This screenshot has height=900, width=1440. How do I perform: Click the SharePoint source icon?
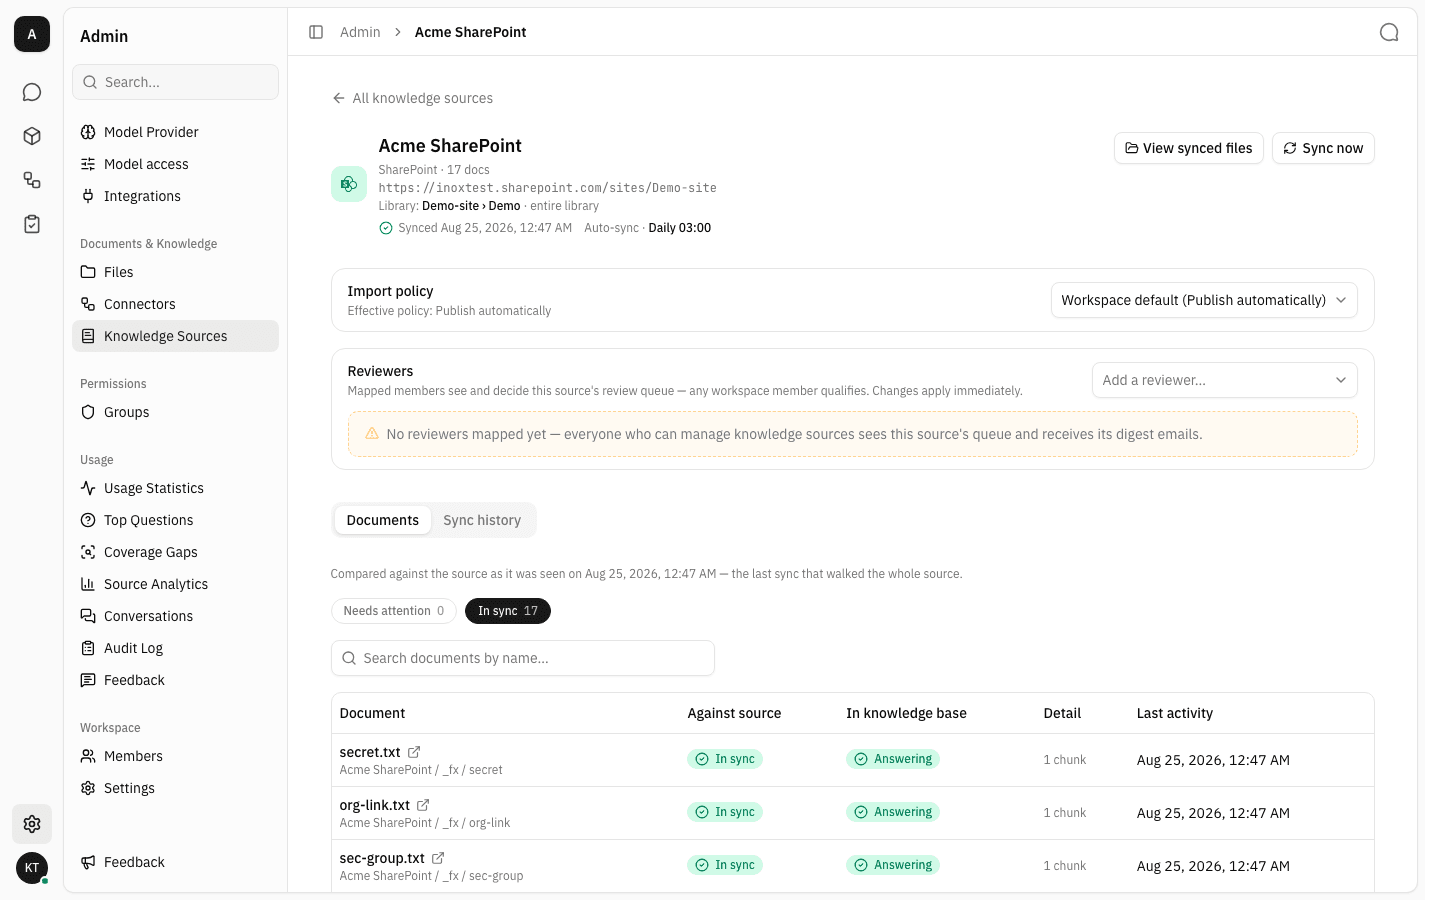349,184
